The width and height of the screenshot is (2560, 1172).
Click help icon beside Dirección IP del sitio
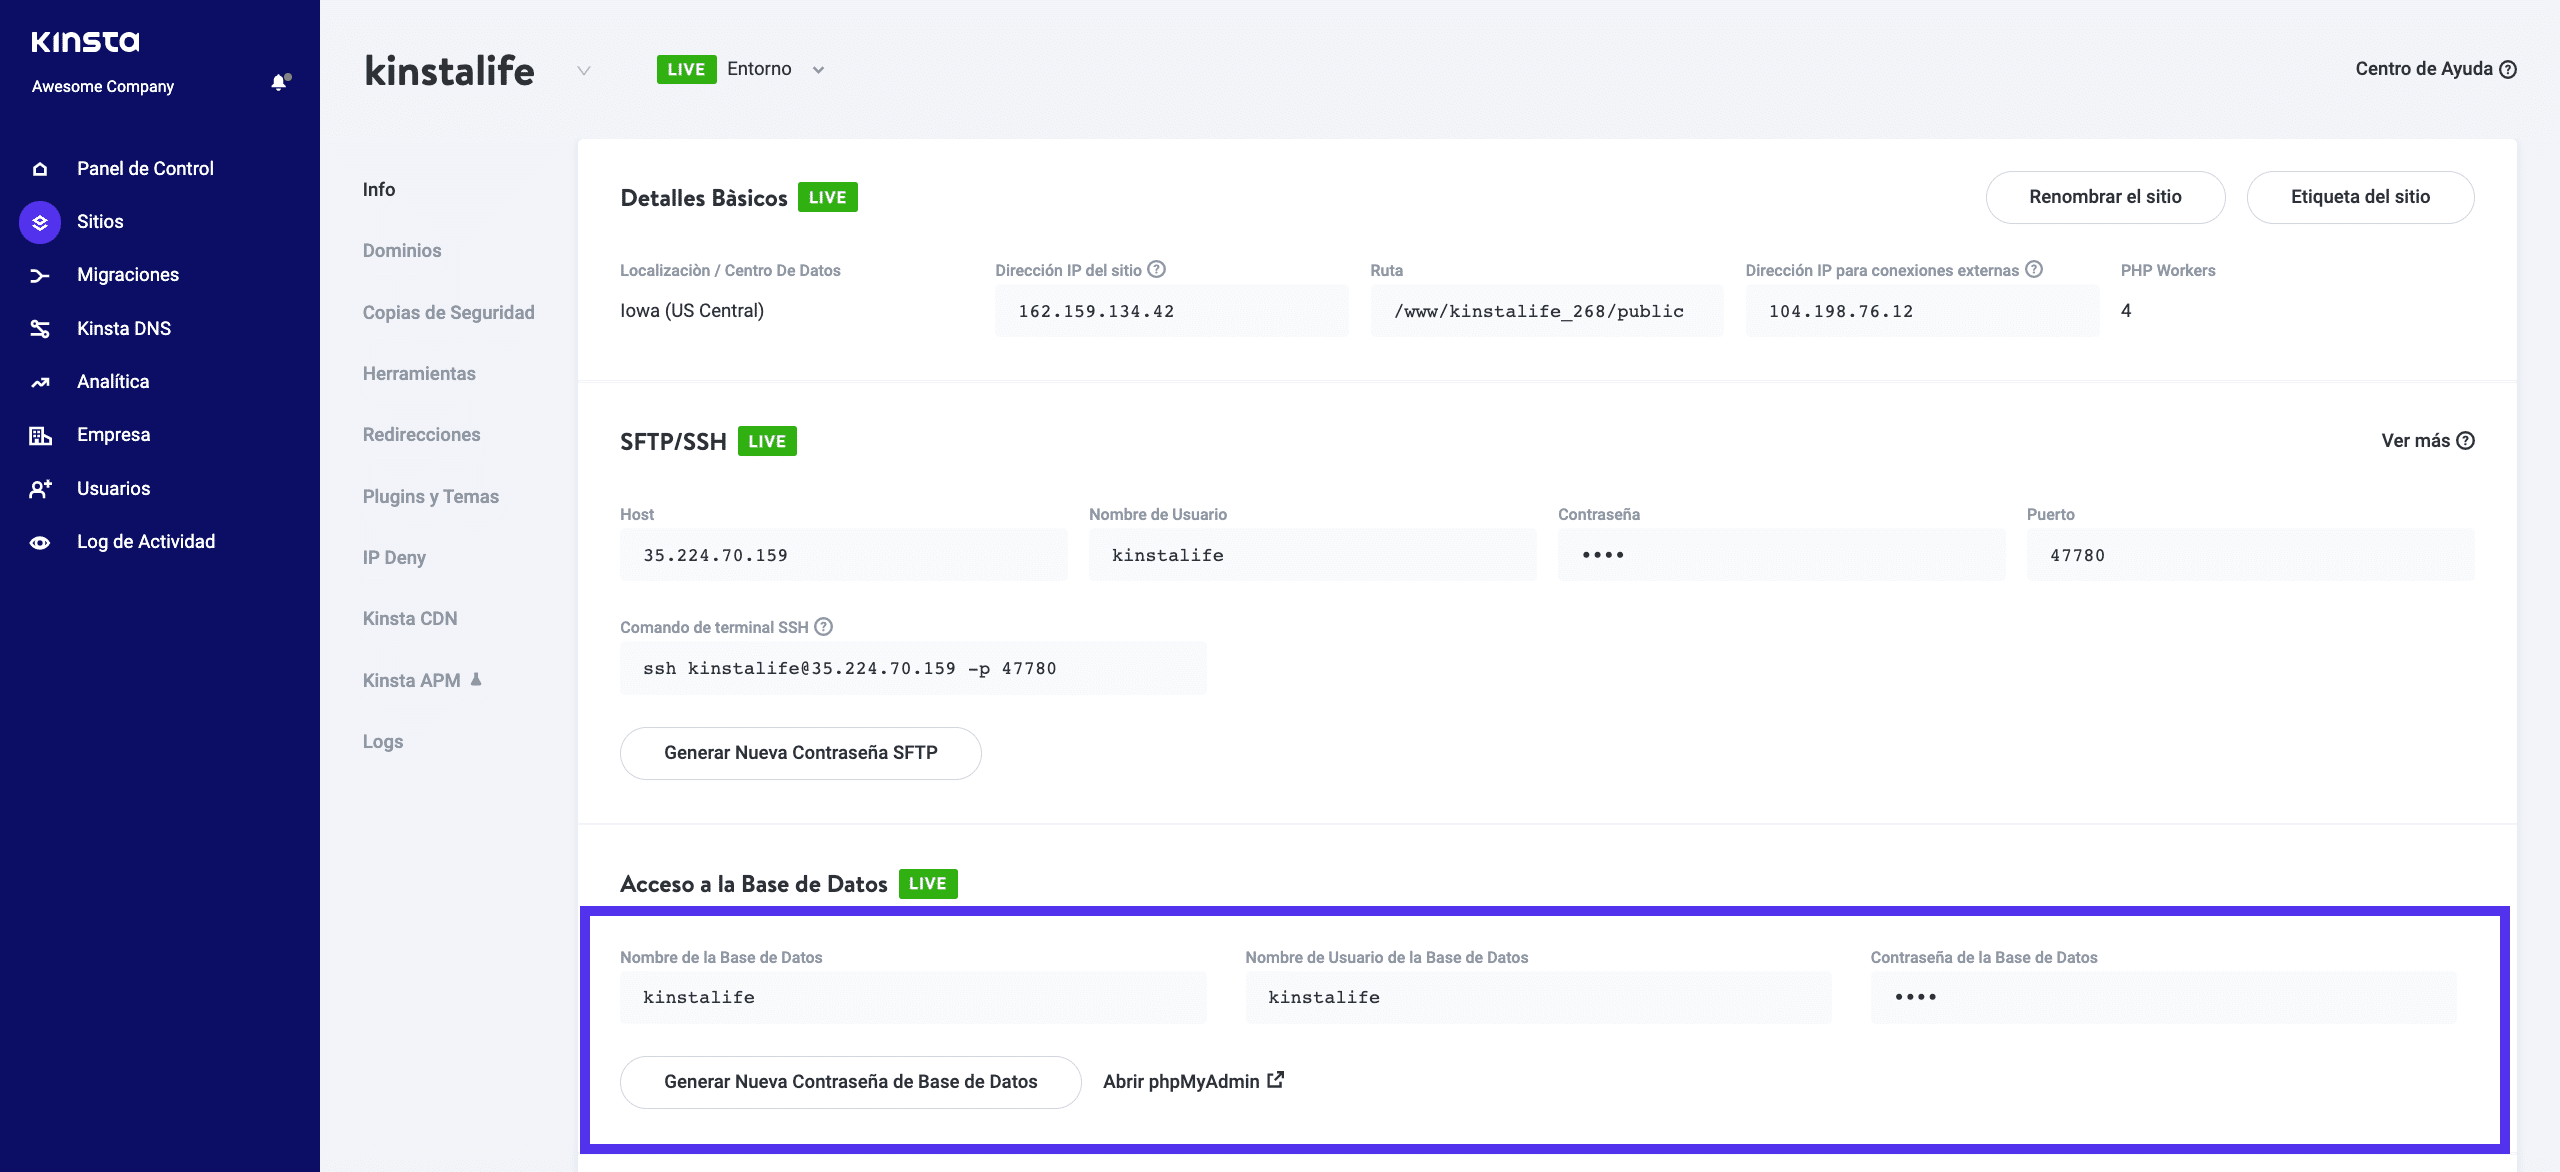pyautogui.click(x=1157, y=269)
